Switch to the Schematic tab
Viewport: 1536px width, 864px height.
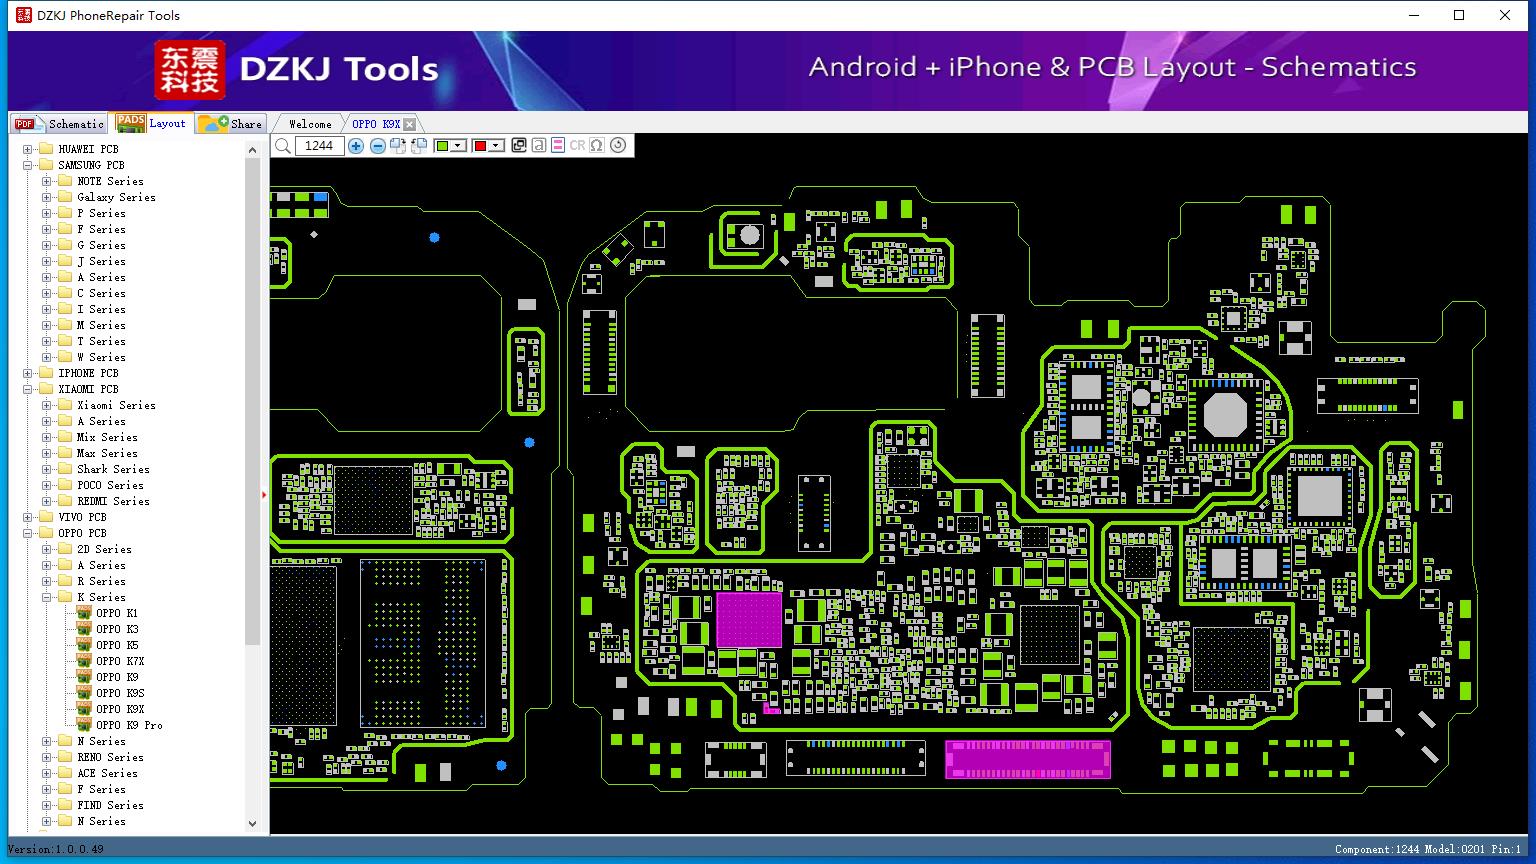60,124
